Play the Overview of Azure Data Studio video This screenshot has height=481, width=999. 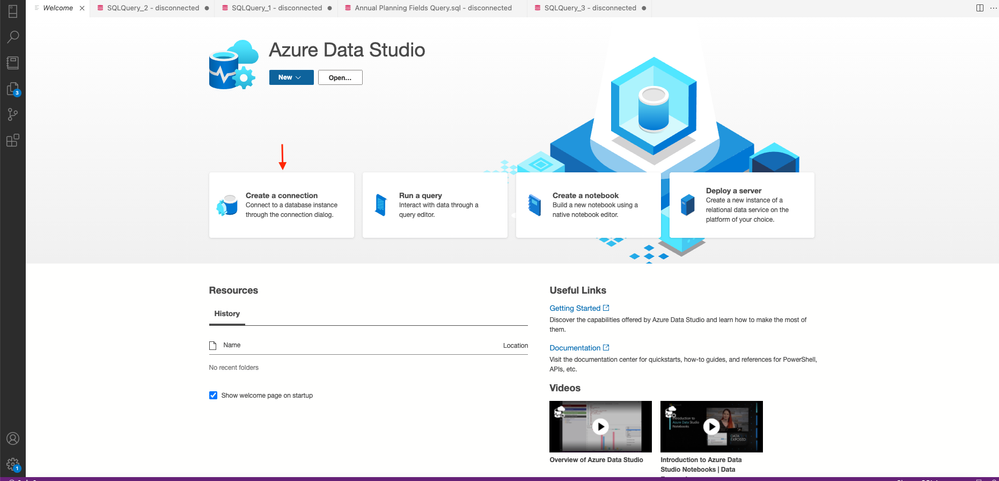click(x=600, y=426)
